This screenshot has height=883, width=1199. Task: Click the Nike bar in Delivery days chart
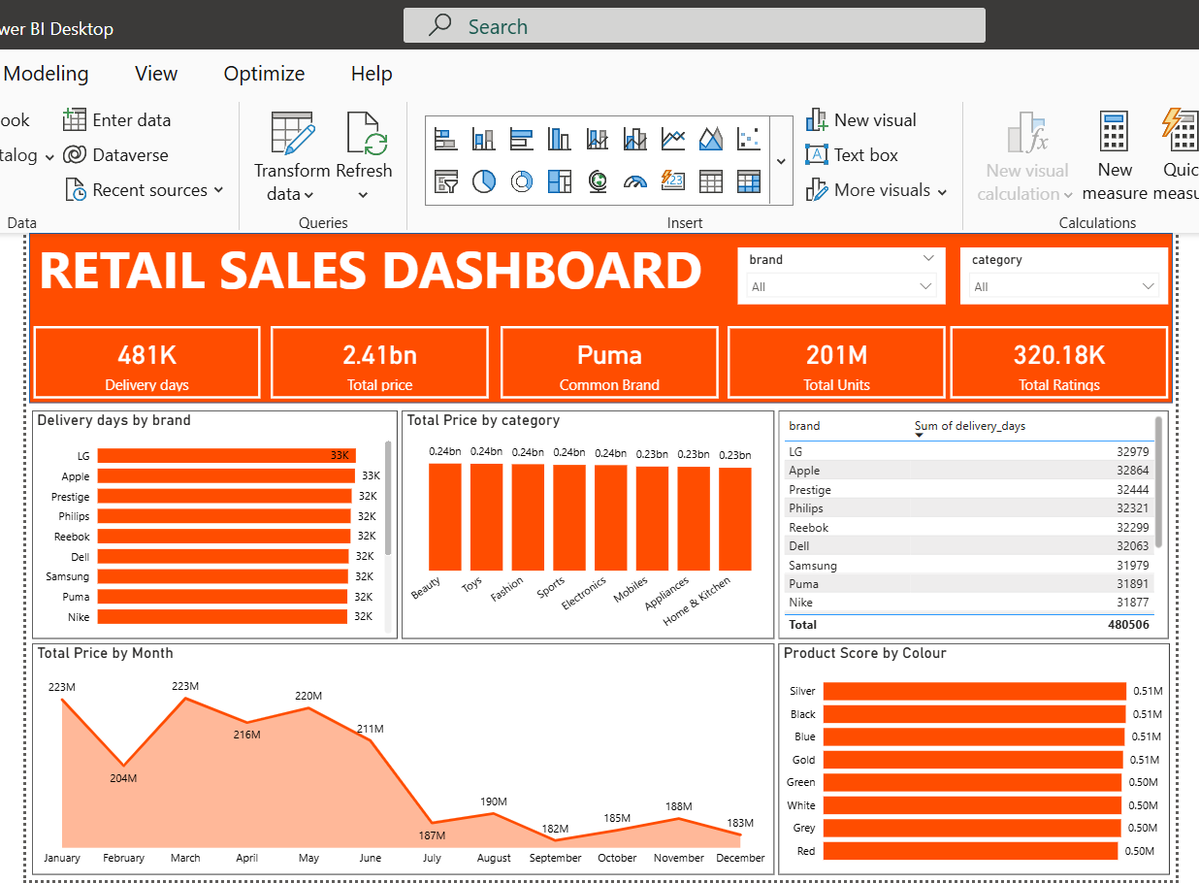(223, 616)
